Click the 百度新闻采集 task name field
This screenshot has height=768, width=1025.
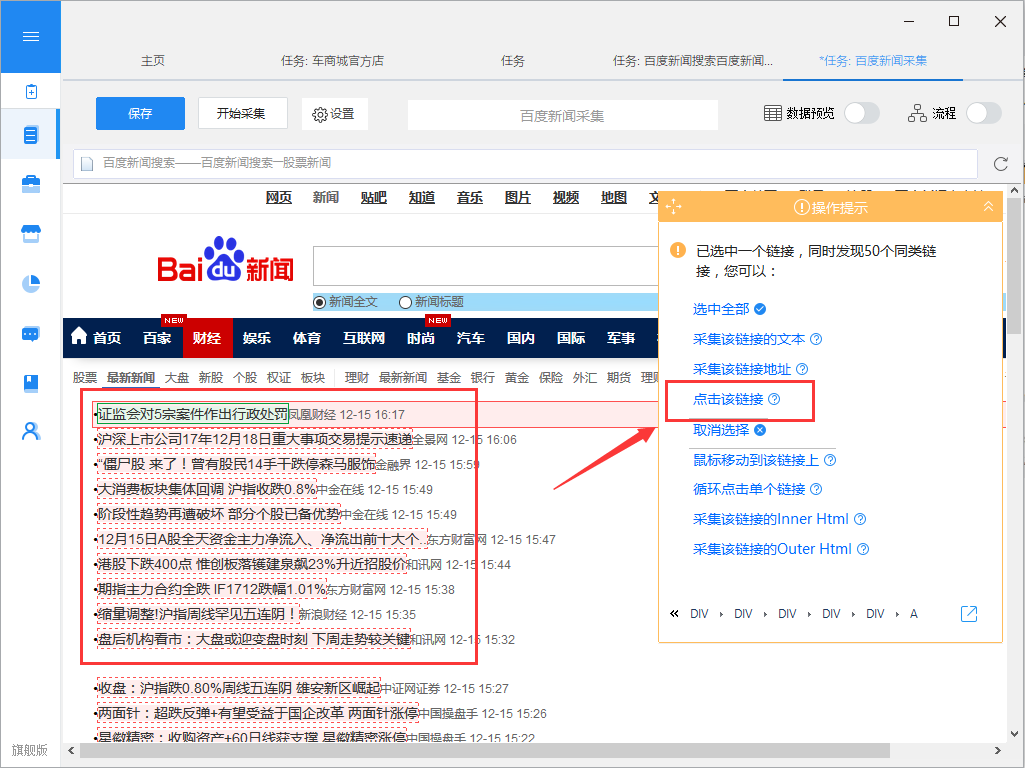click(x=562, y=115)
